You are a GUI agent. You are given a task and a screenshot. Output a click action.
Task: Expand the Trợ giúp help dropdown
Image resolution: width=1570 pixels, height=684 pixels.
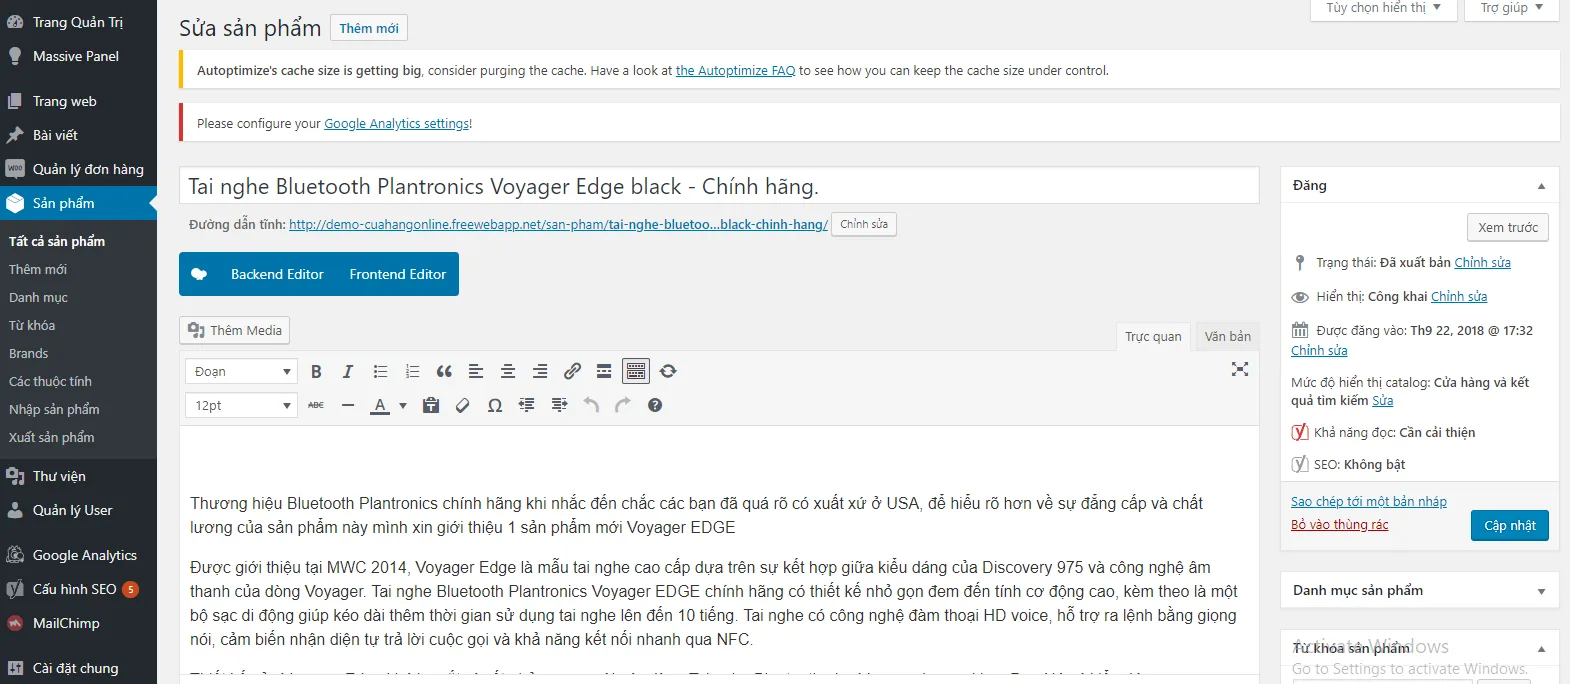point(1512,8)
